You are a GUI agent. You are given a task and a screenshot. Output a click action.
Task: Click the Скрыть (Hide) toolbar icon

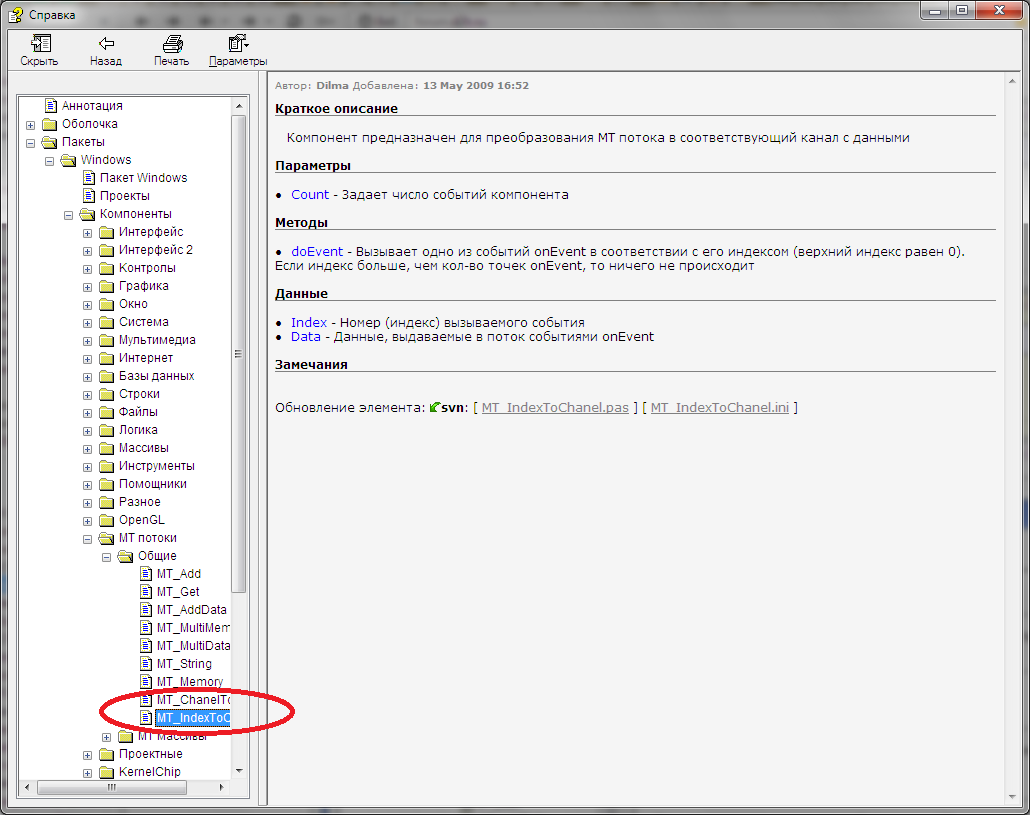(40, 44)
